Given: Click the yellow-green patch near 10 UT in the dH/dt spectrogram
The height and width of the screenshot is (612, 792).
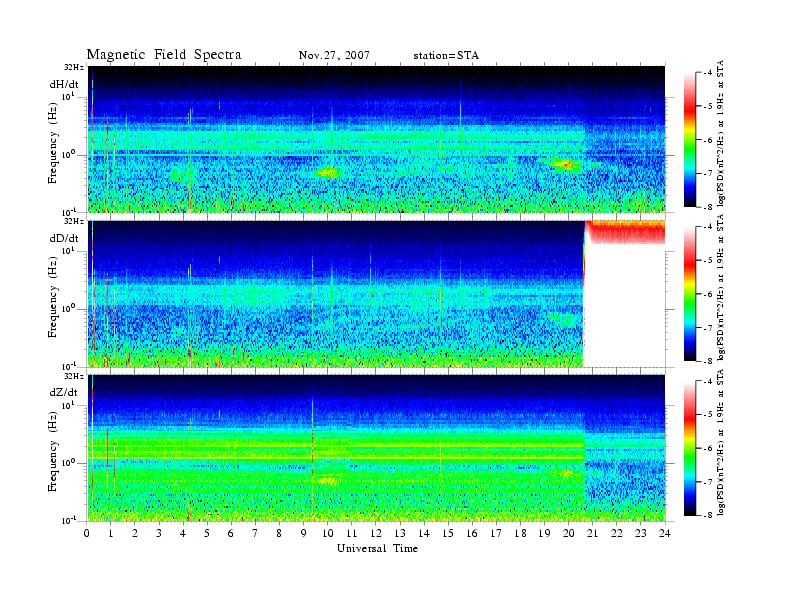Looking at the screenshot, I should [x=327, y=172].
